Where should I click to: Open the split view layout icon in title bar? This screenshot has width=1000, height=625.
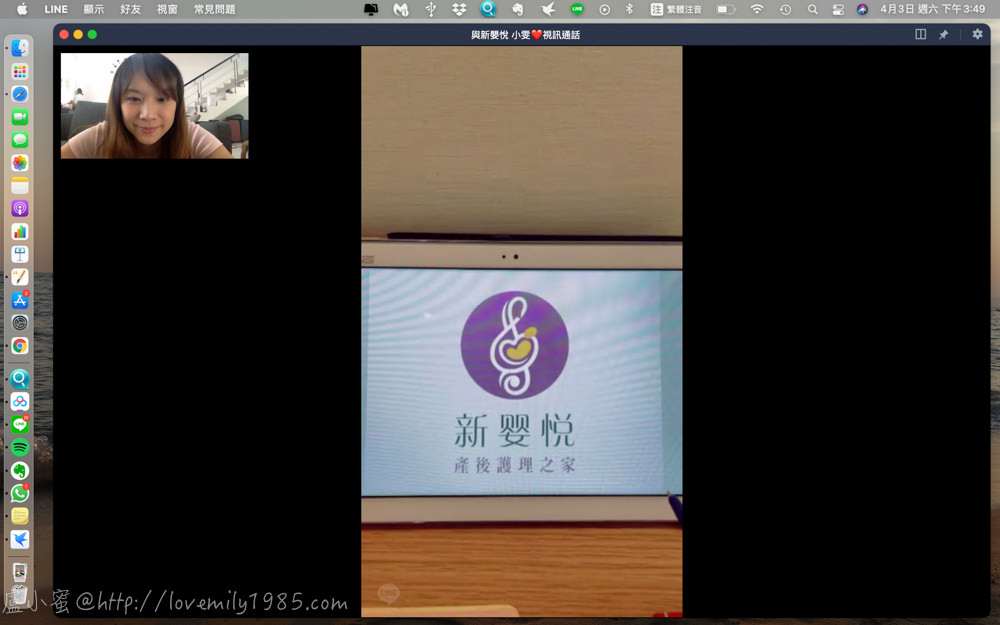tap(920, 34)
